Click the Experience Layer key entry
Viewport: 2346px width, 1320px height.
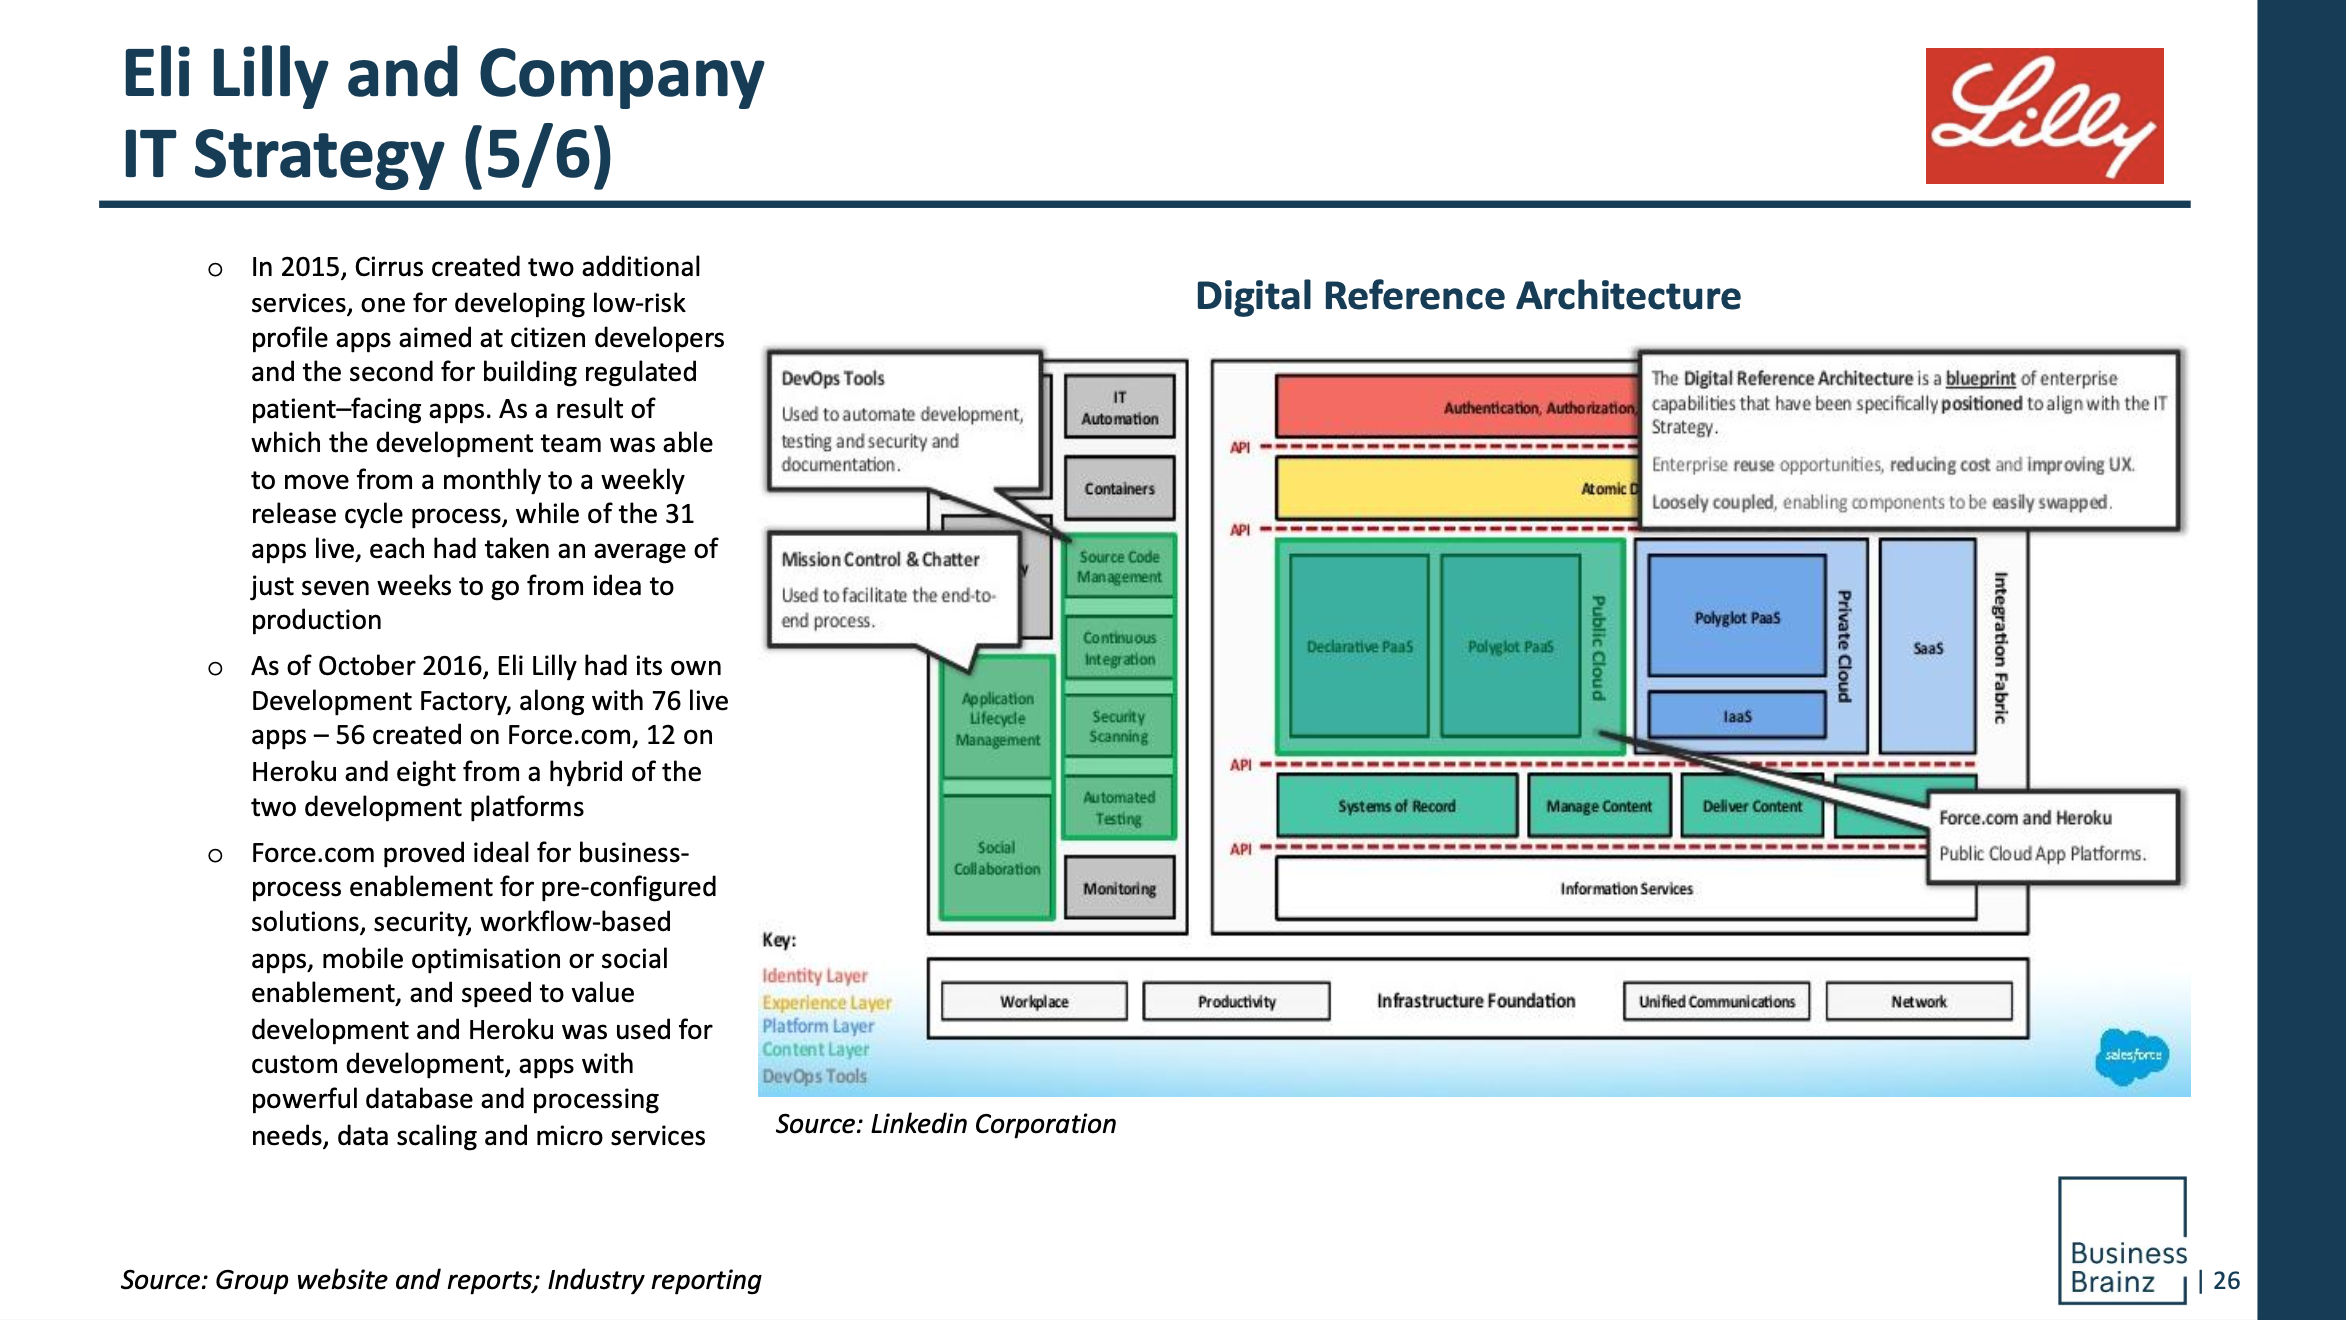coord(827,1002)
